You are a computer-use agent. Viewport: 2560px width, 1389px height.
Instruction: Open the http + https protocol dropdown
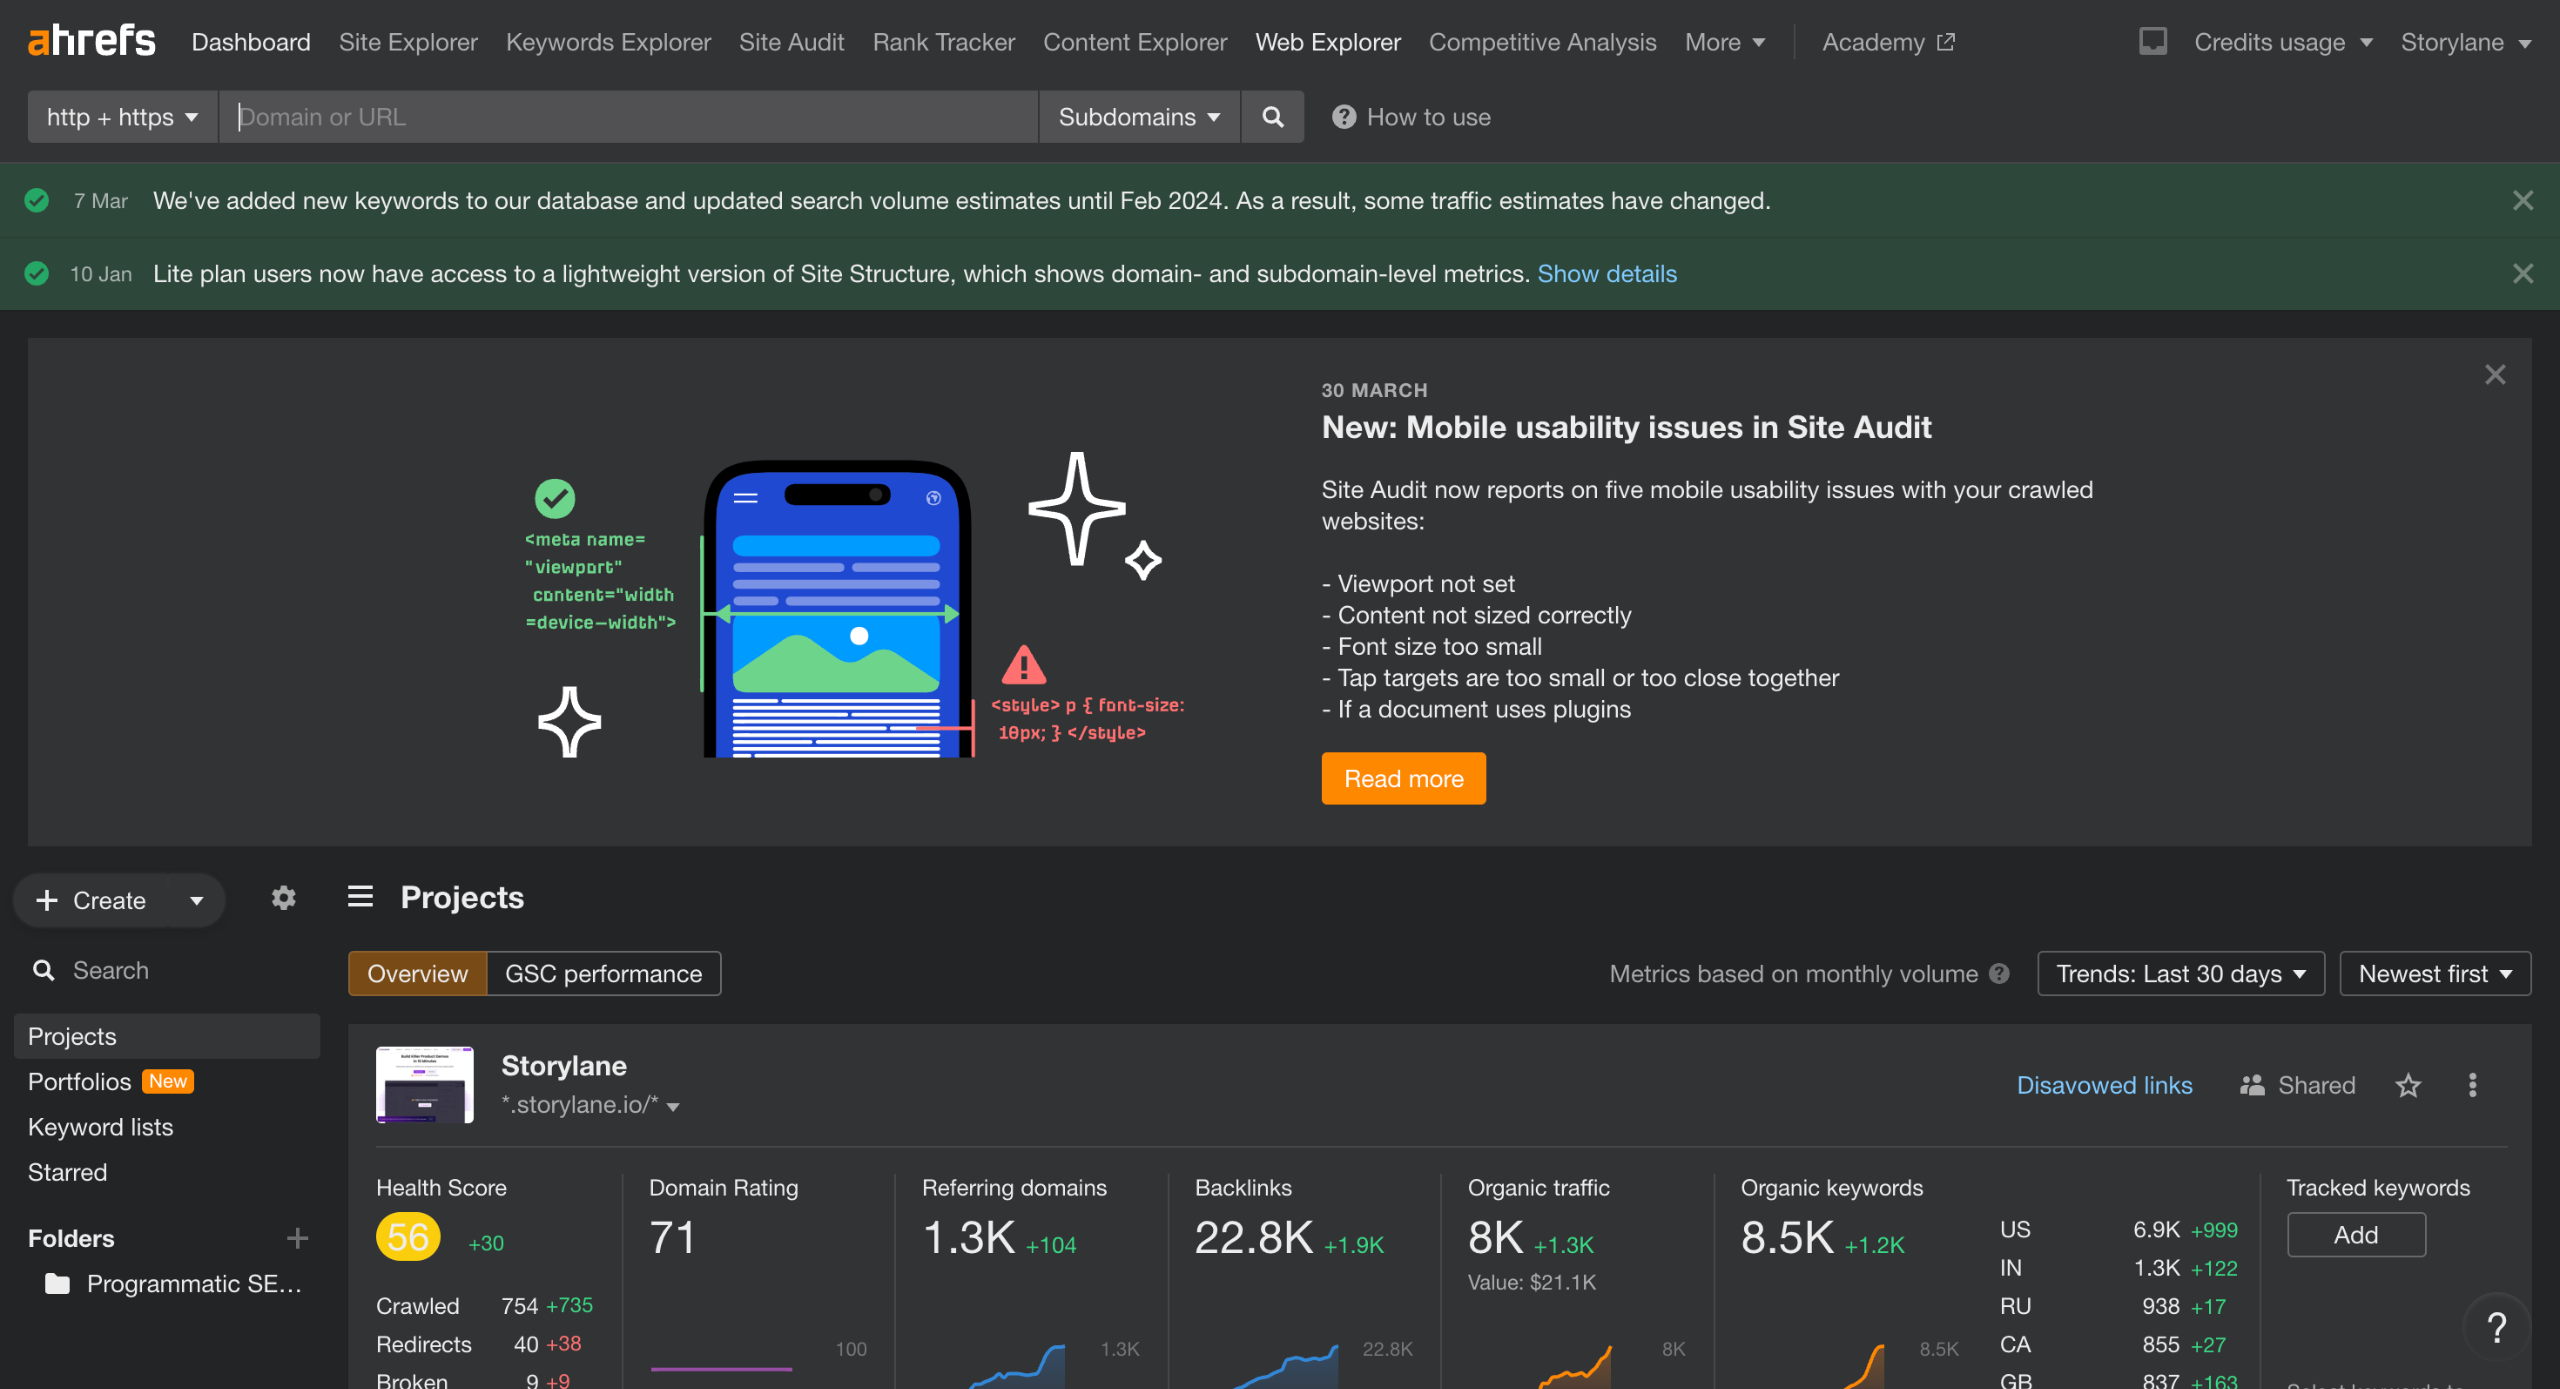122,117
